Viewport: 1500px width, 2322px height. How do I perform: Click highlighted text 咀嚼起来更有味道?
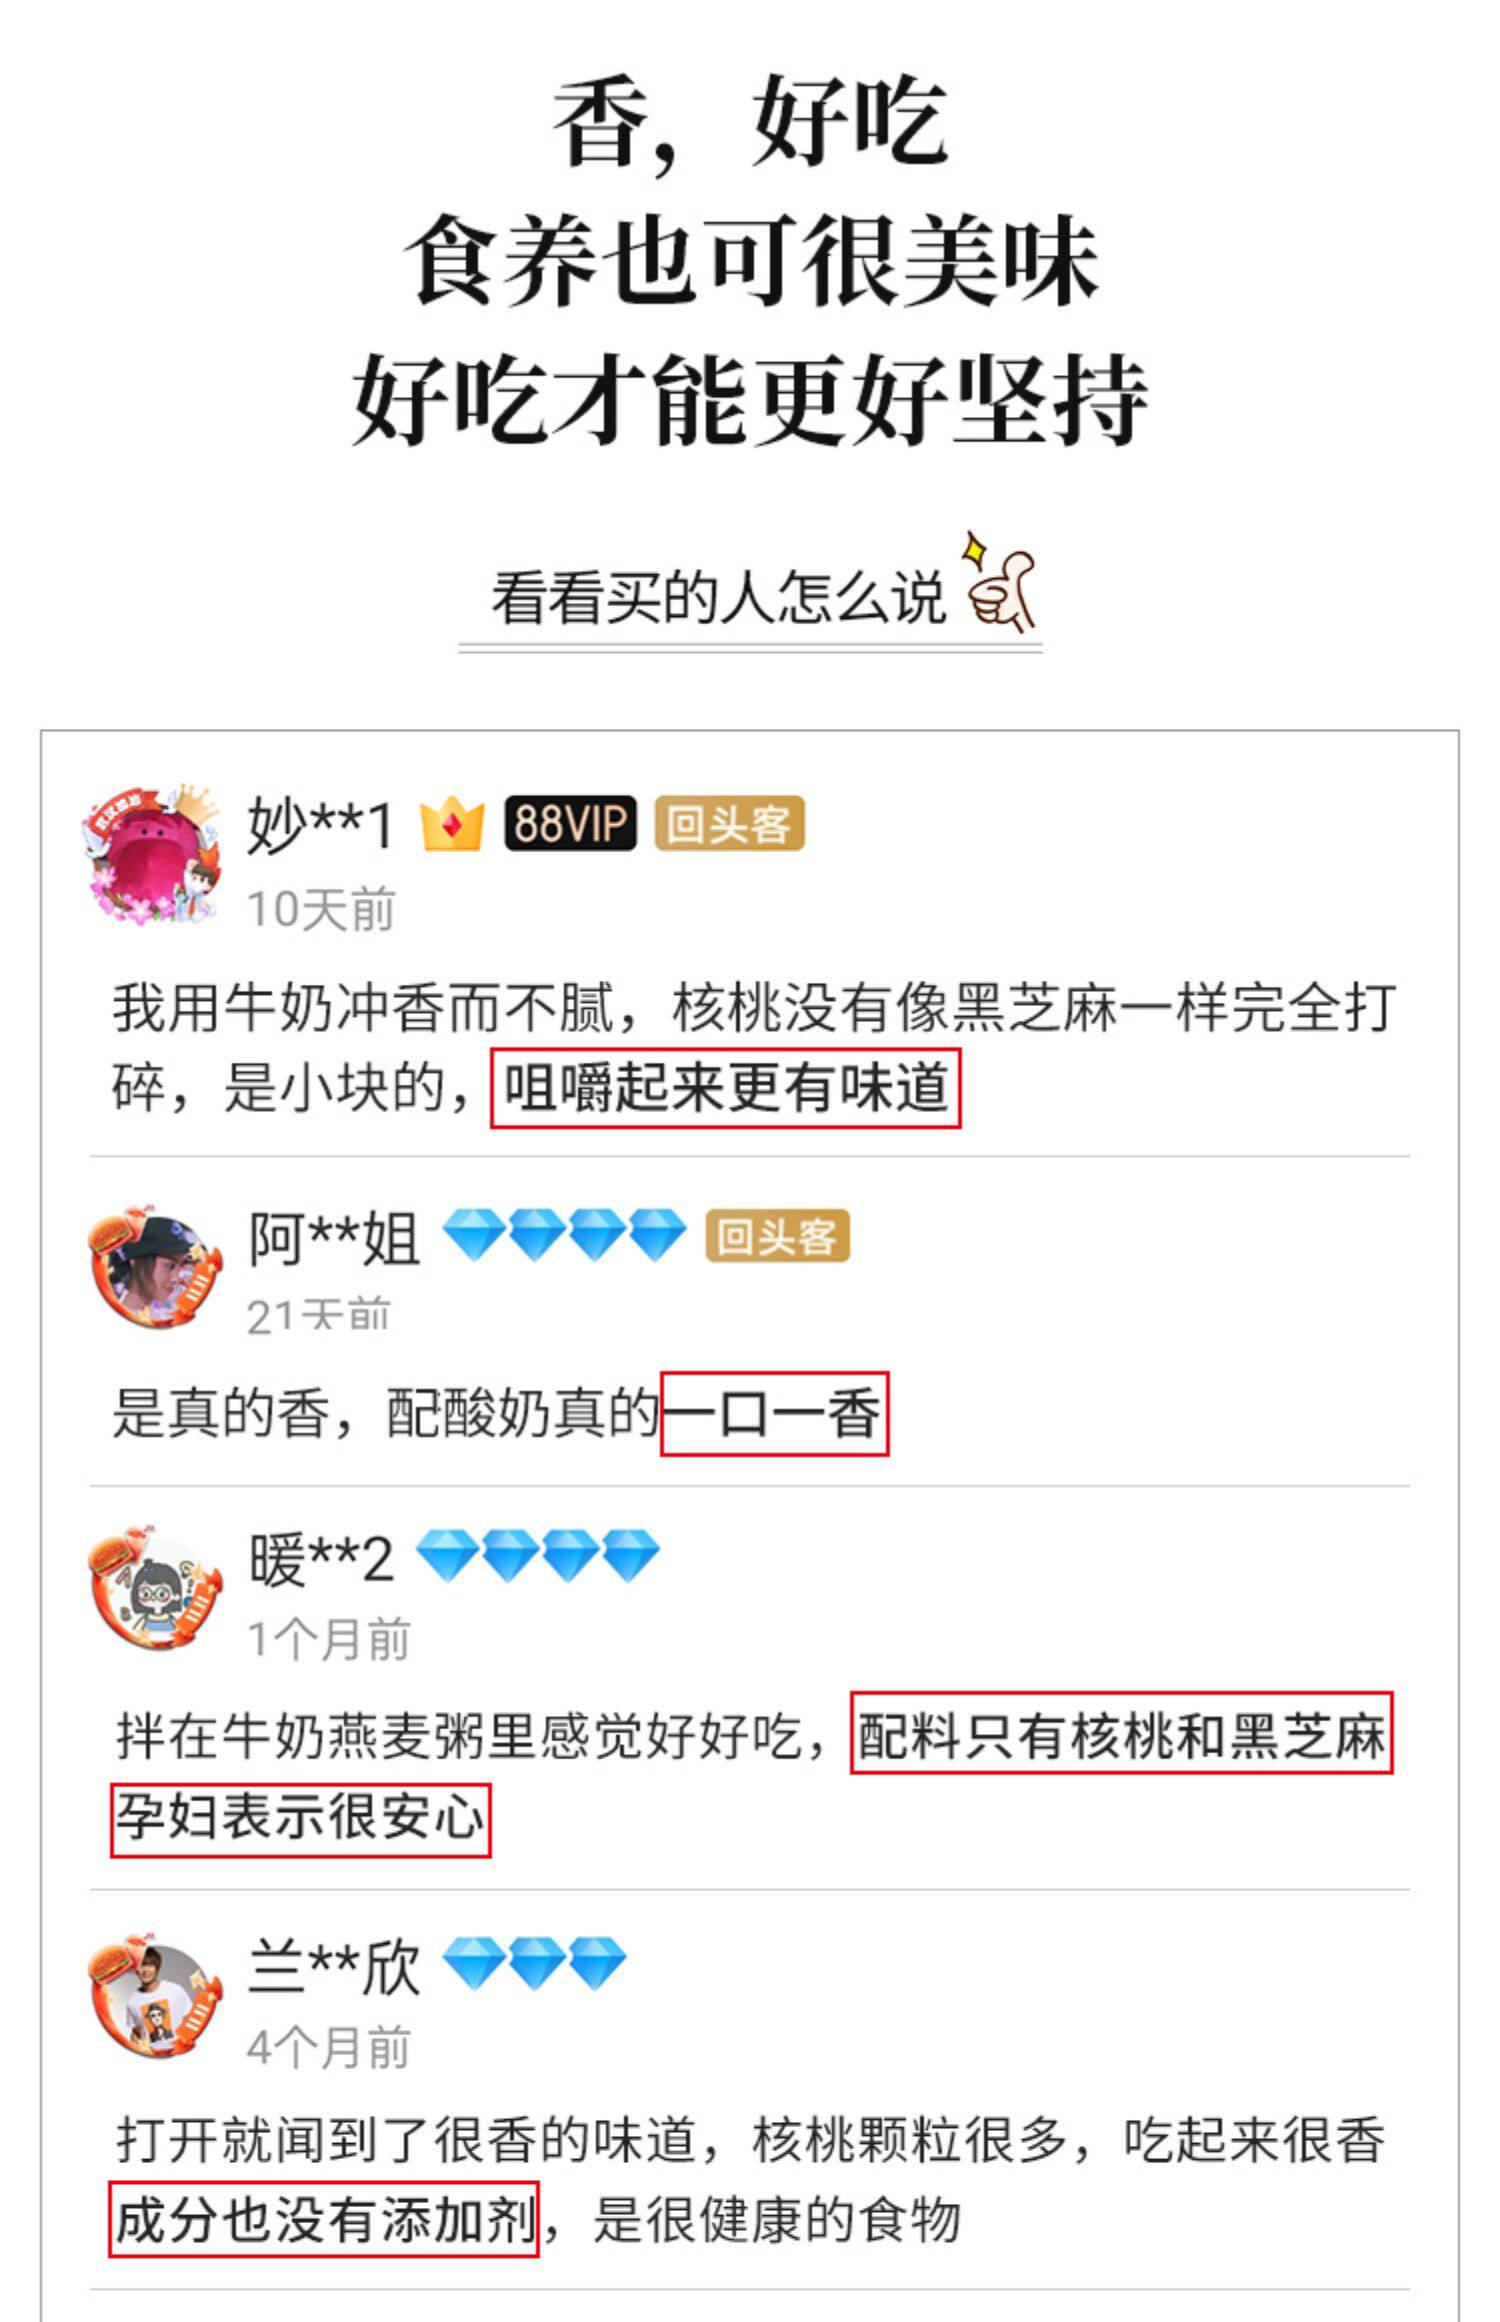[x=725, y=1088]
